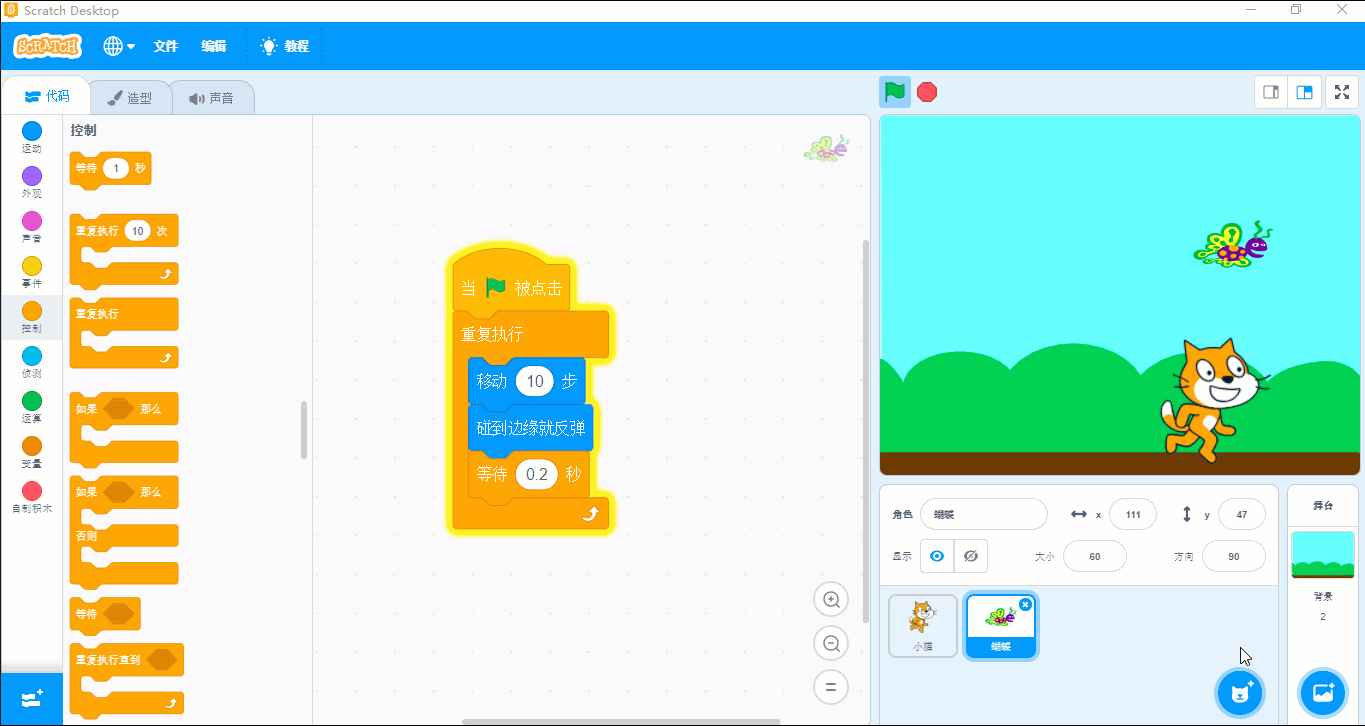Select the 外观 block category
This screenshot has width=1365, height=726.
pyautogui.click(x=32, y=182)
